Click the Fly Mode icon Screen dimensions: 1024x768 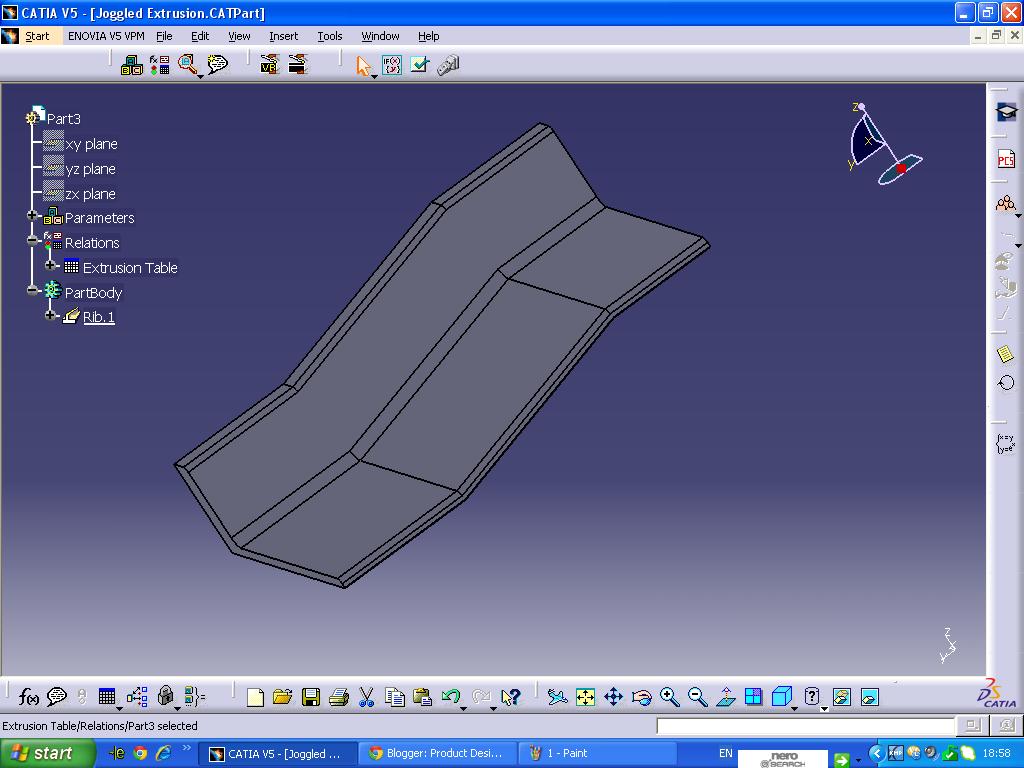(556, 697)
